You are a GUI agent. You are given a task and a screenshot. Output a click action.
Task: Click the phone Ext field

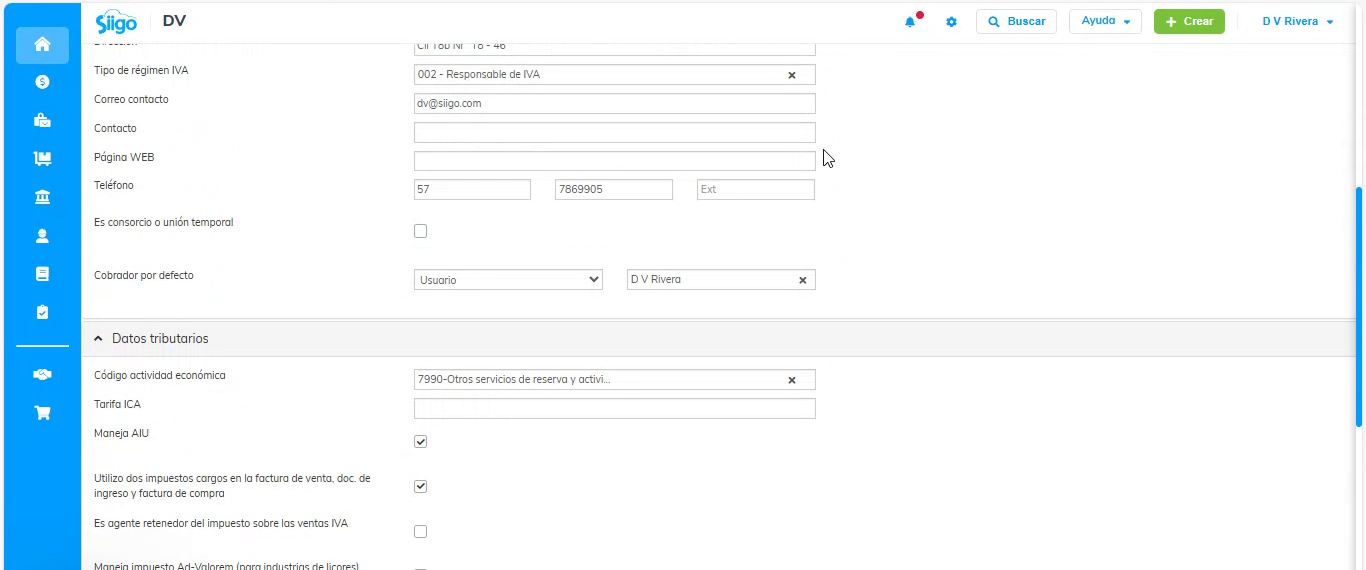[x=756, y=189]
